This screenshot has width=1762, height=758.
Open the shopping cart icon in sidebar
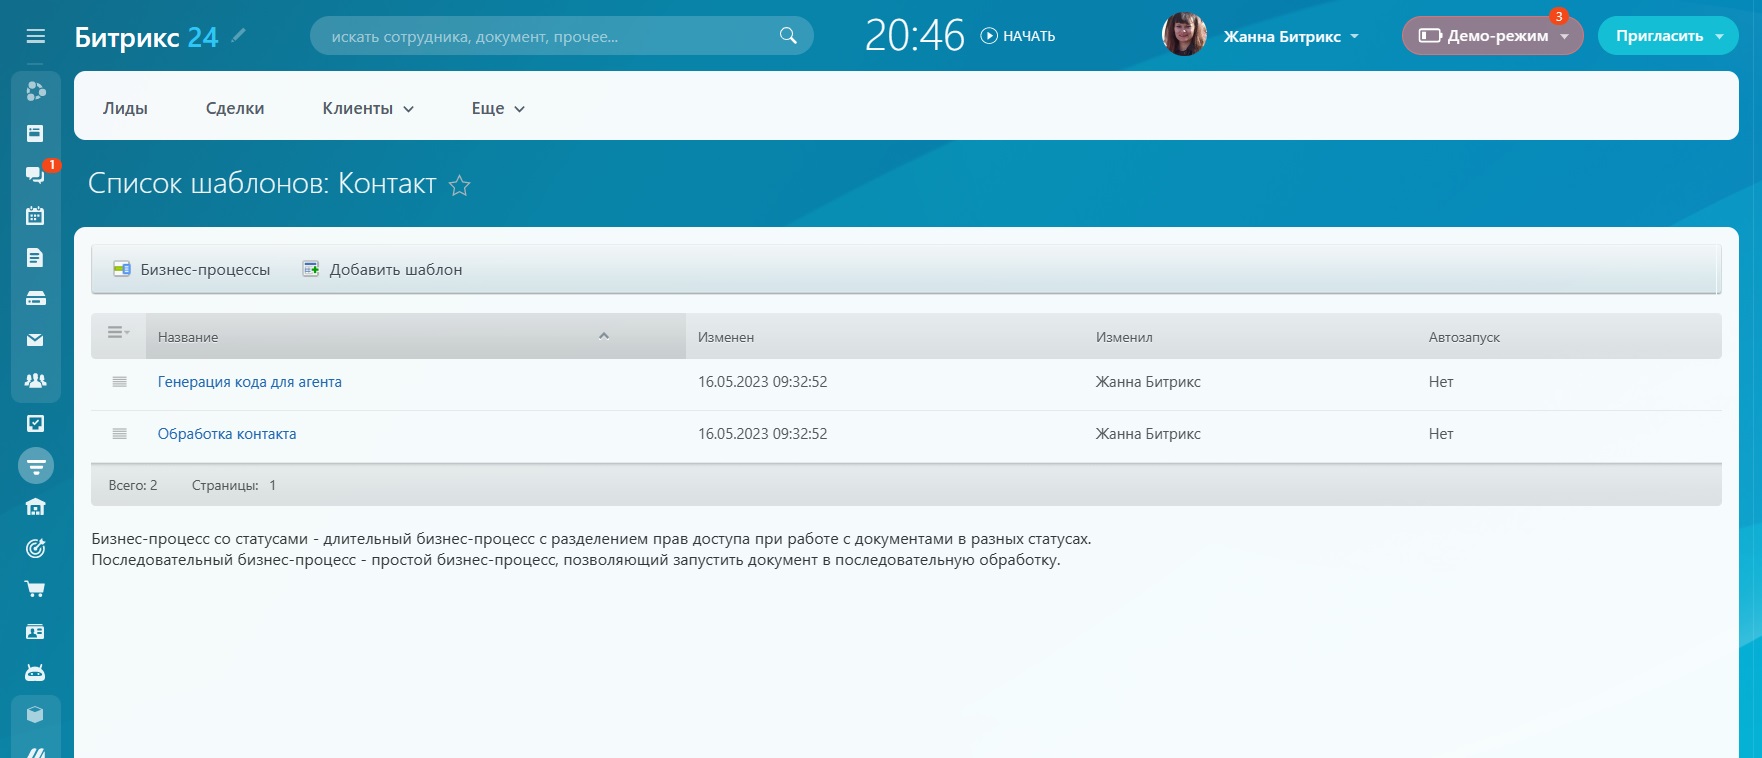click(x=35, y=589)
